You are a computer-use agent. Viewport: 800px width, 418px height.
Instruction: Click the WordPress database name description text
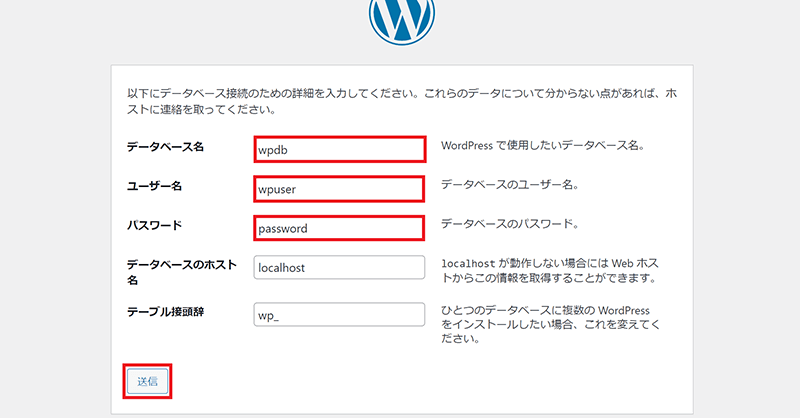[x=542, y=146]
